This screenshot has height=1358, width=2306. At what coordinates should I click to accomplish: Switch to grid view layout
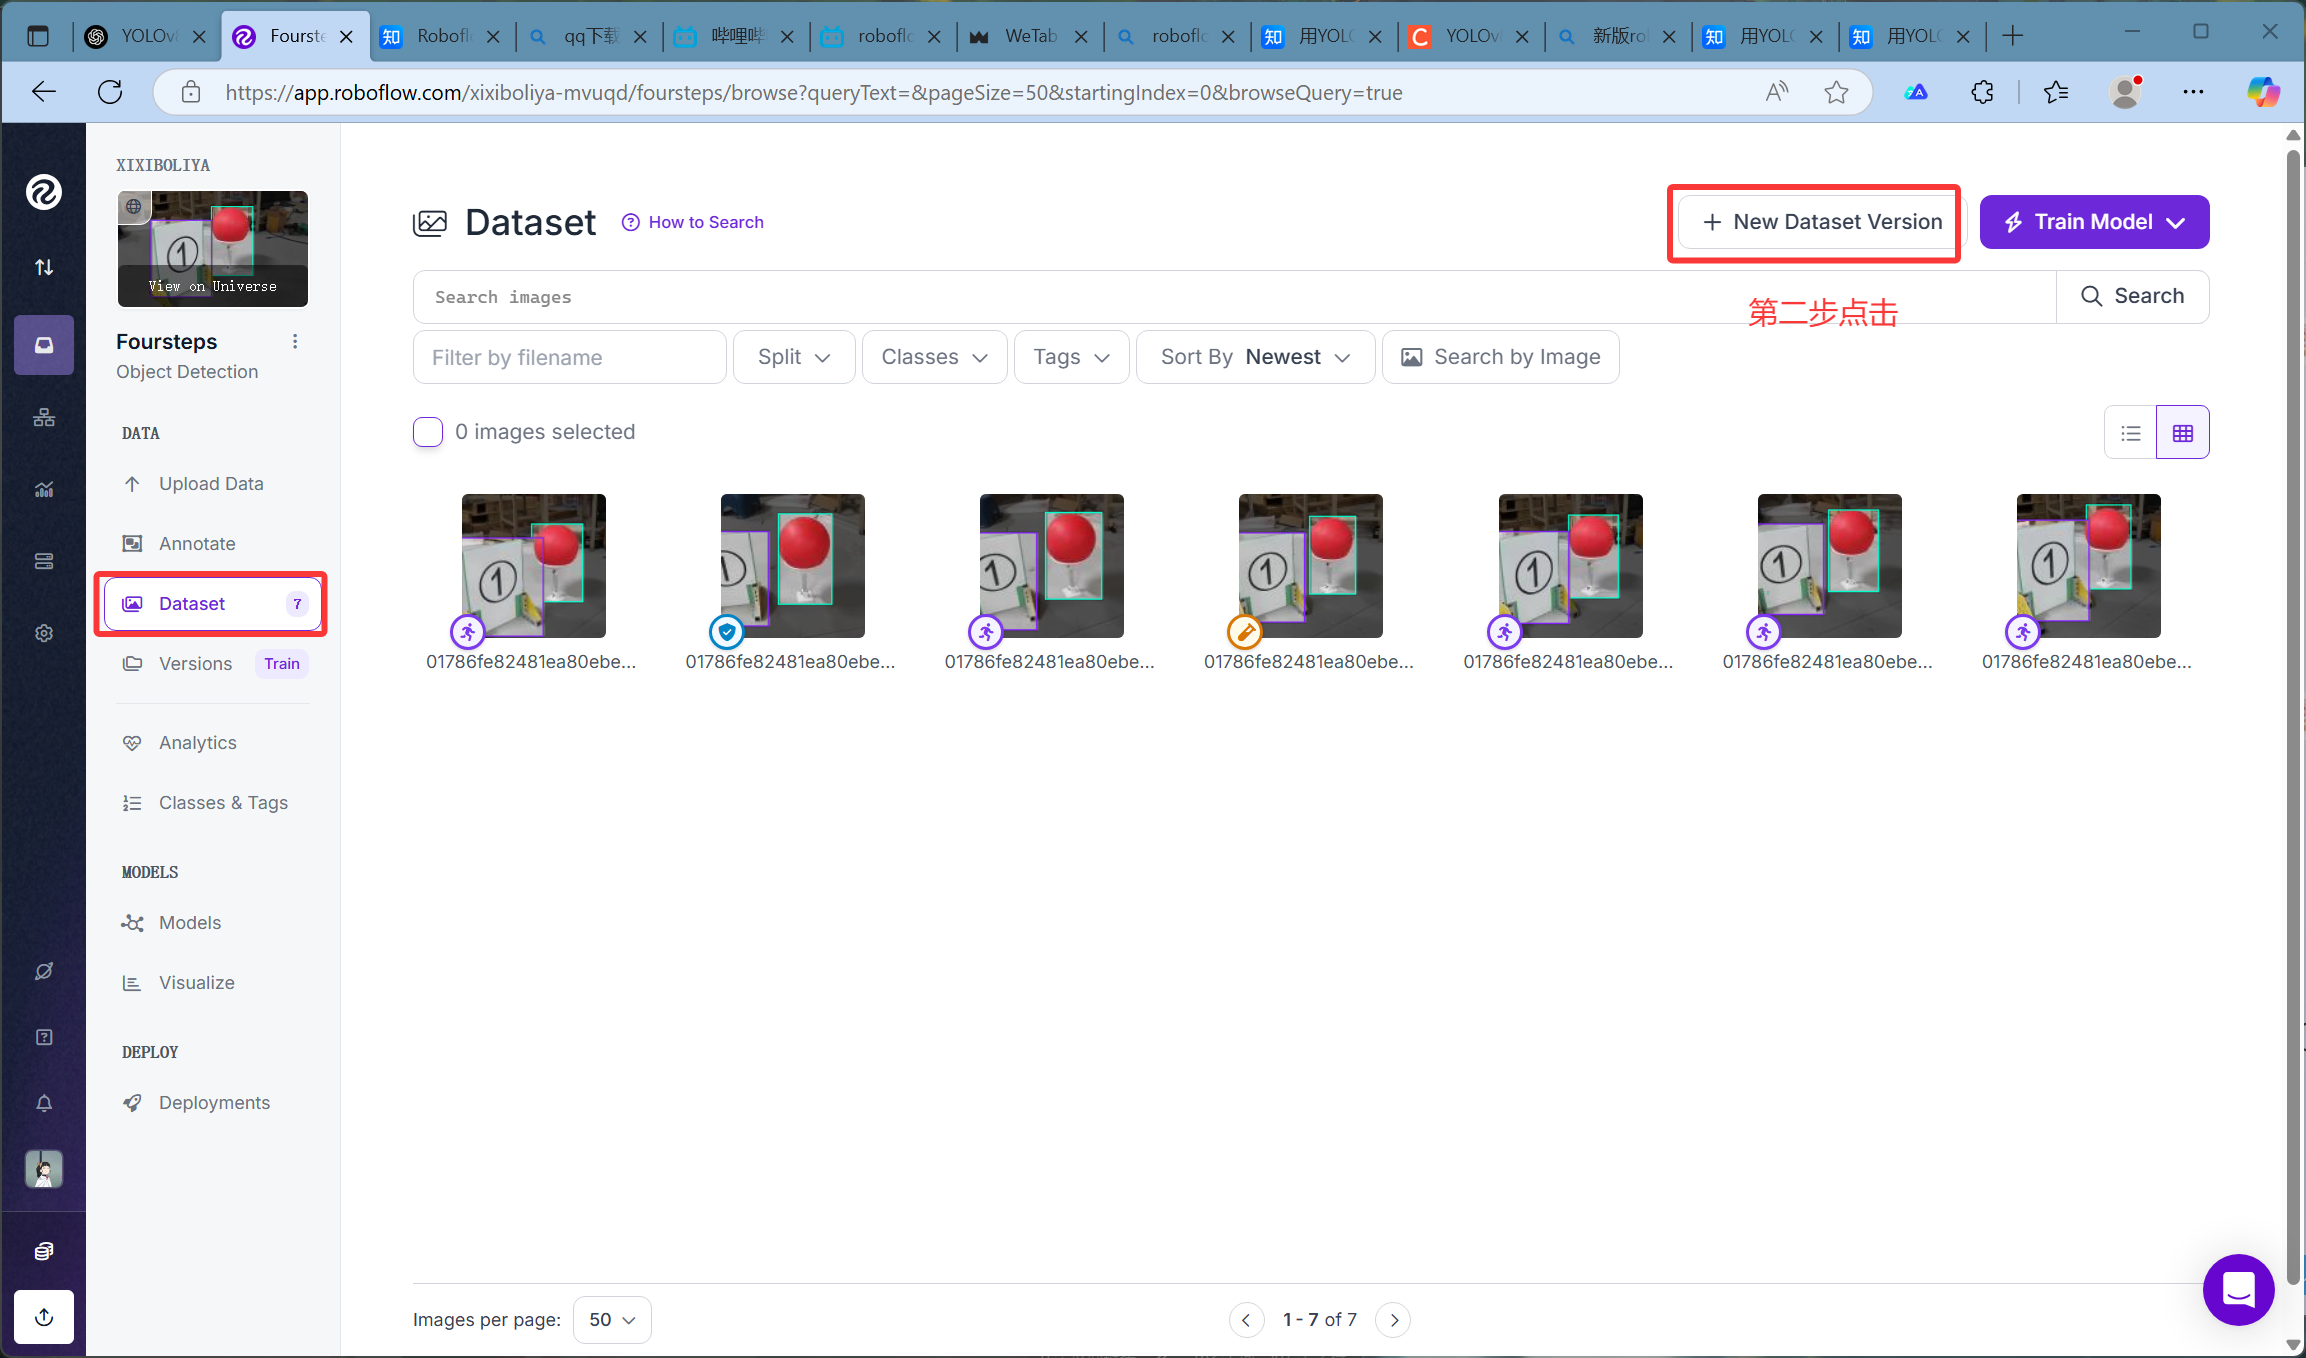click(2182, 433)
